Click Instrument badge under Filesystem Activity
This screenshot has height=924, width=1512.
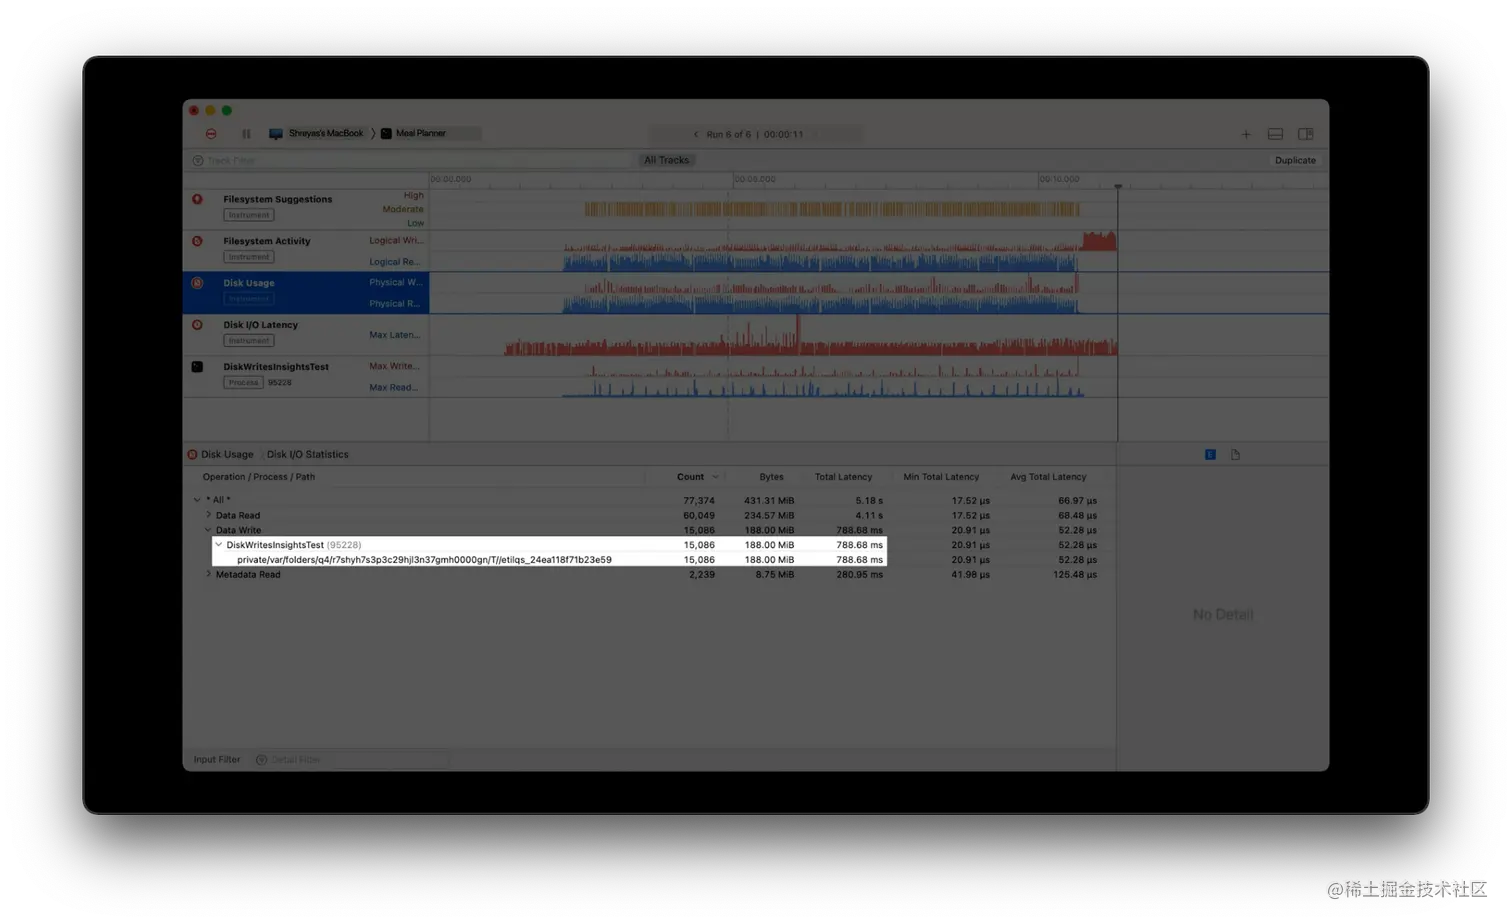coord(249,257)
